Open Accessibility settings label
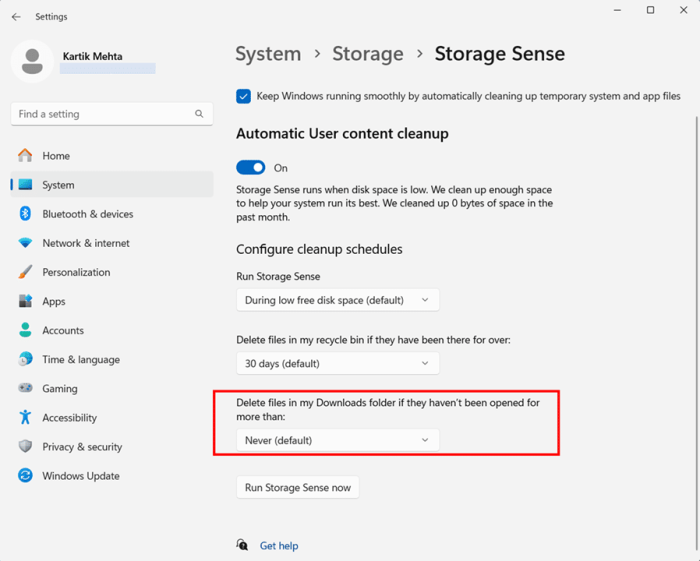The width and height of the screenshot is (700, 561). click(70, 418)
